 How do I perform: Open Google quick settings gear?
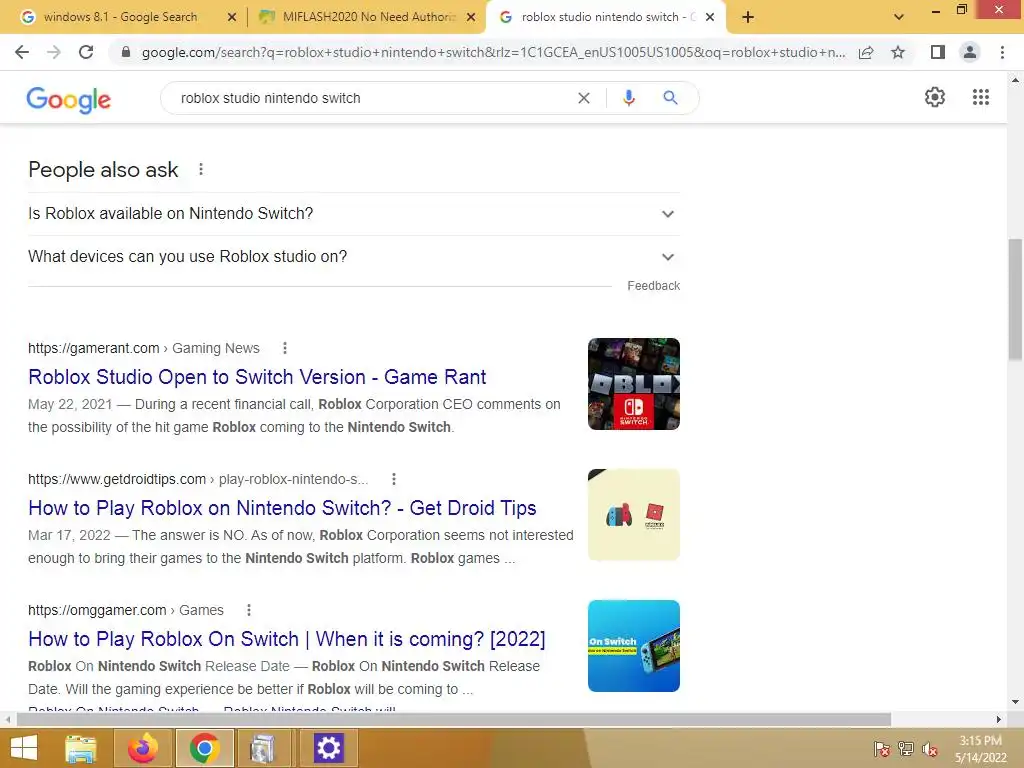935,97
